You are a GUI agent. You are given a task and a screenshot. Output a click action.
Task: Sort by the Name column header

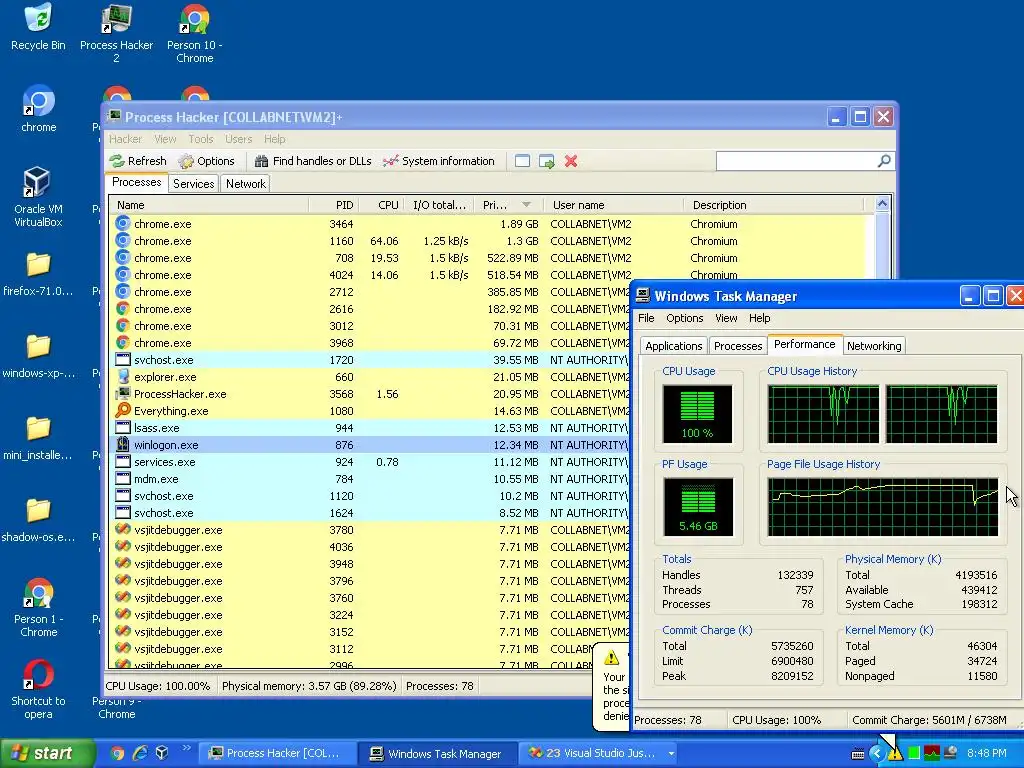(208, 205)
